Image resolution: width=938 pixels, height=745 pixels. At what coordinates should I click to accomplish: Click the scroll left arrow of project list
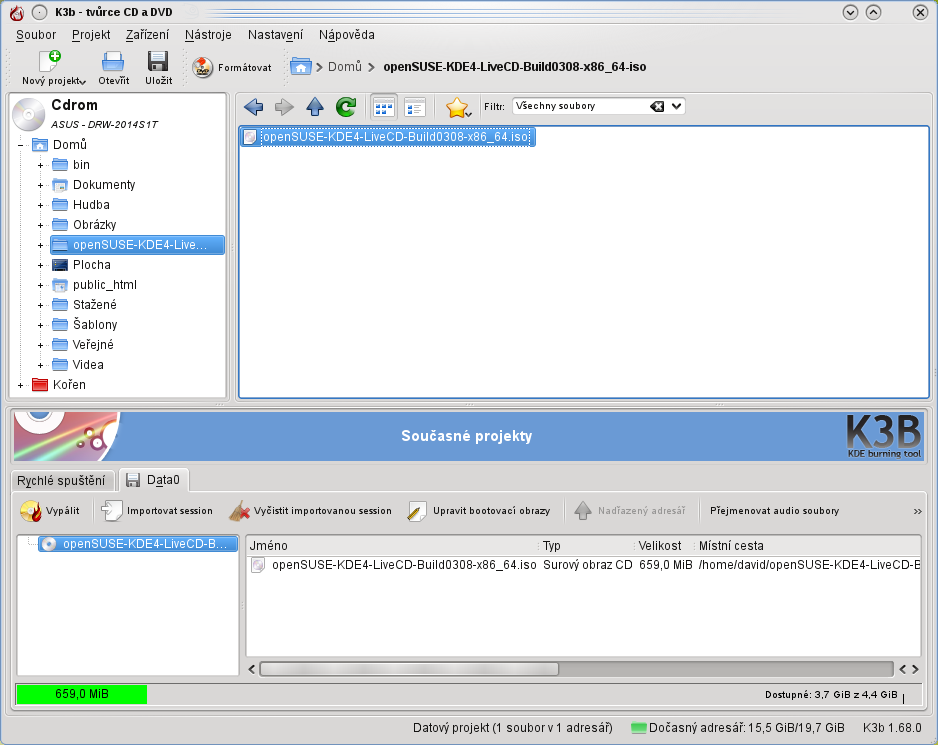(x=252, y=669)
